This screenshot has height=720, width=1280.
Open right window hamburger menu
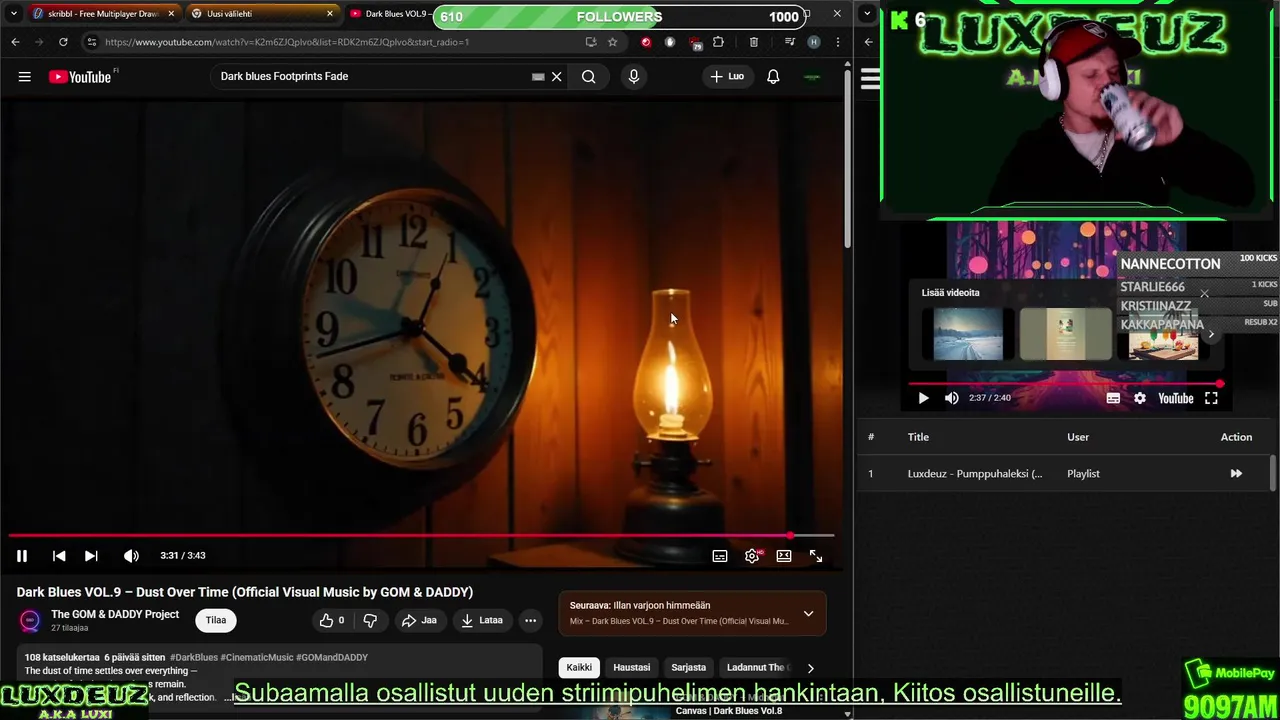[870, 79]
